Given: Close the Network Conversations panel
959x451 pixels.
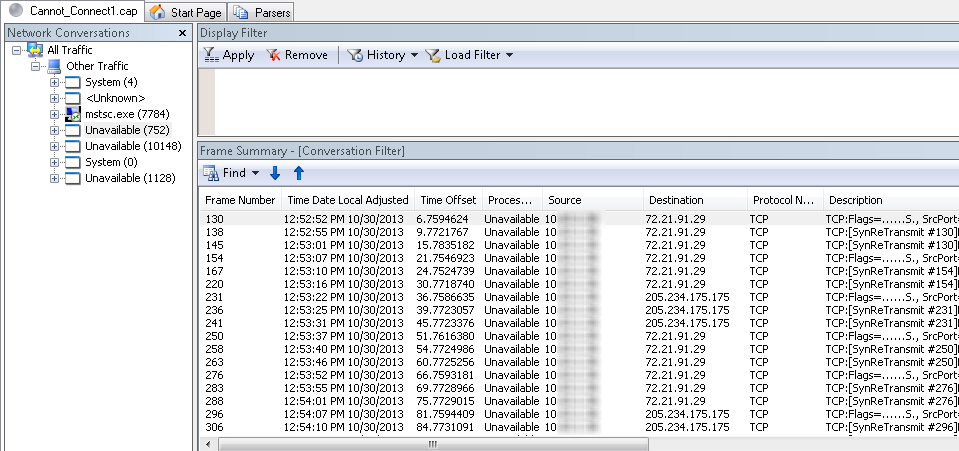Looking at the screenshot, I should [x=182, y=33].
